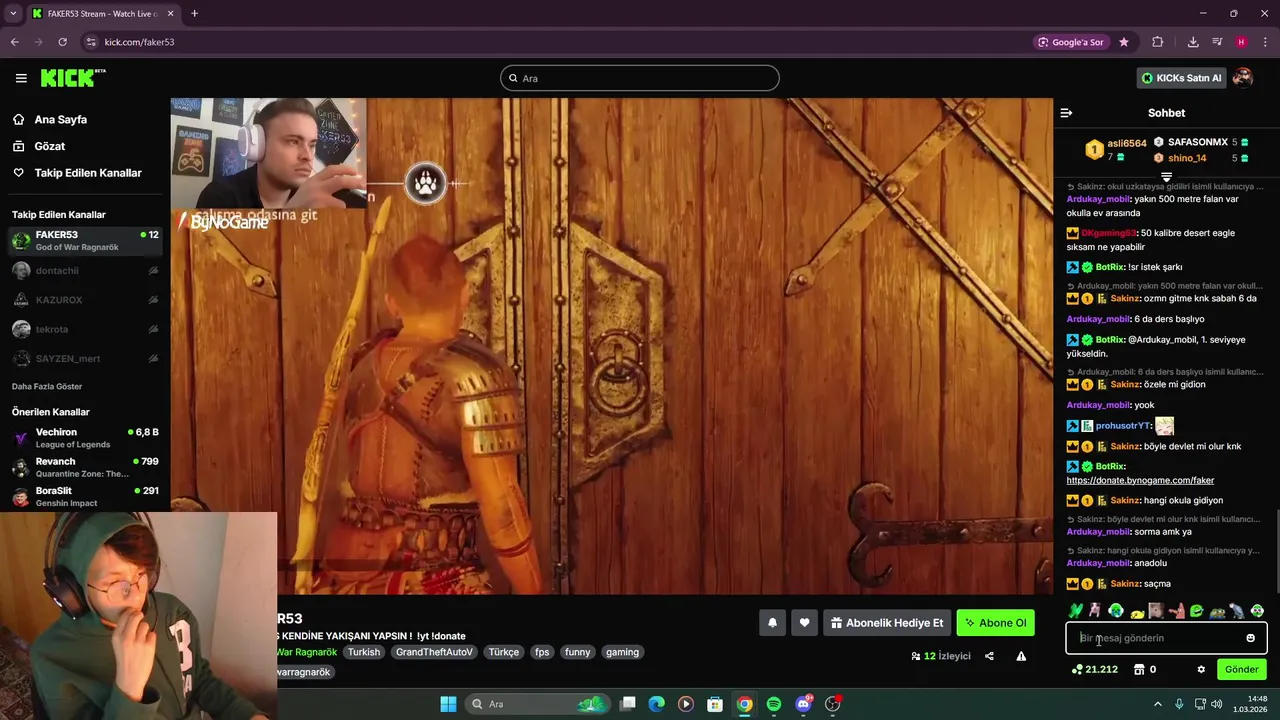
Task: Click the 21.212 channel points balance
Action: pos(1095,669)
